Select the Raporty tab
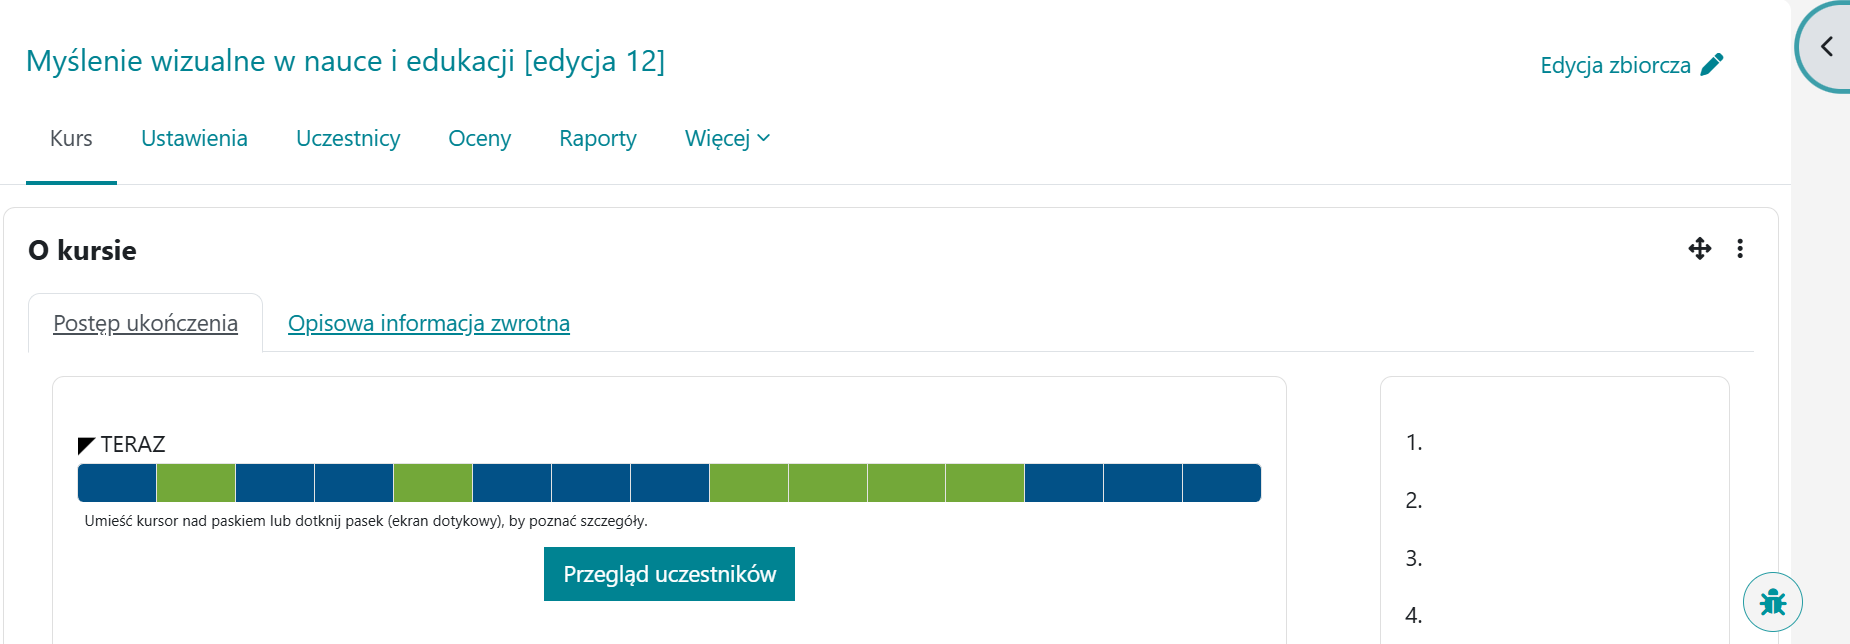 pyautogui.click(x=597, y=139)
